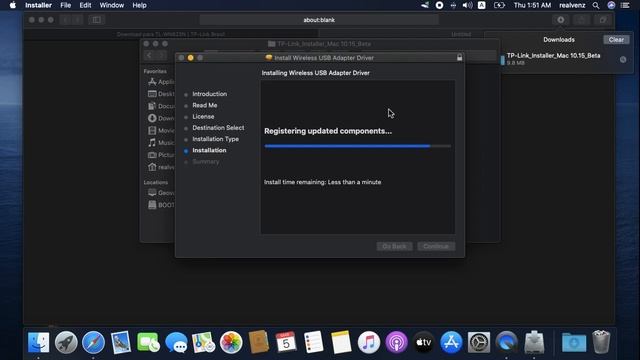The image size is (640, 360).
Task: Open Downloads in Finder sidebar
Action: click(x=161, y=118)
